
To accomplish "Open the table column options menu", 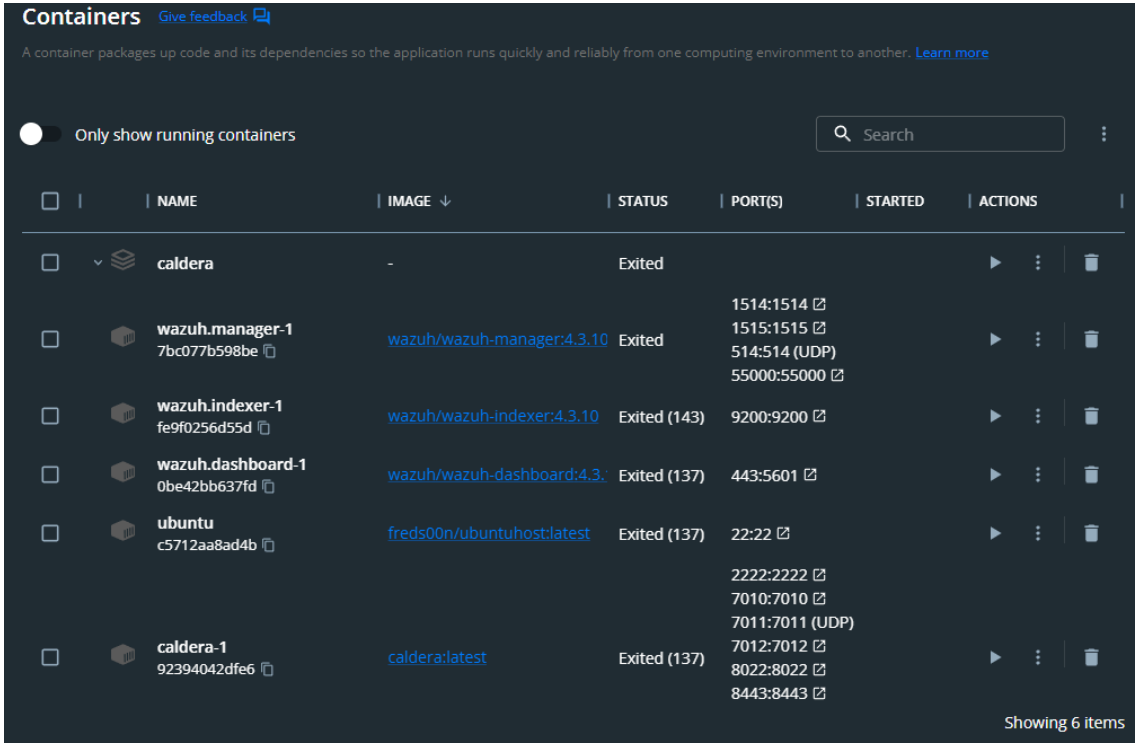I will coord(1103,134).
